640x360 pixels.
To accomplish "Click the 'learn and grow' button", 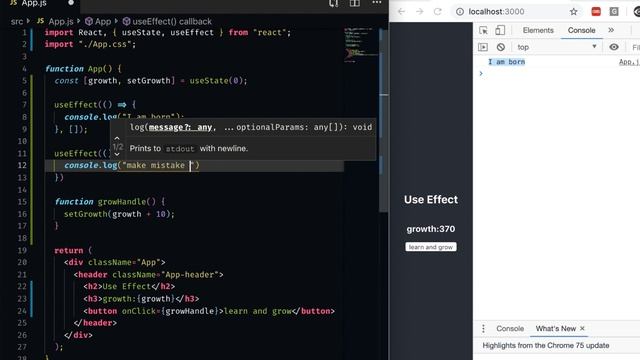I will coord(431,247).
